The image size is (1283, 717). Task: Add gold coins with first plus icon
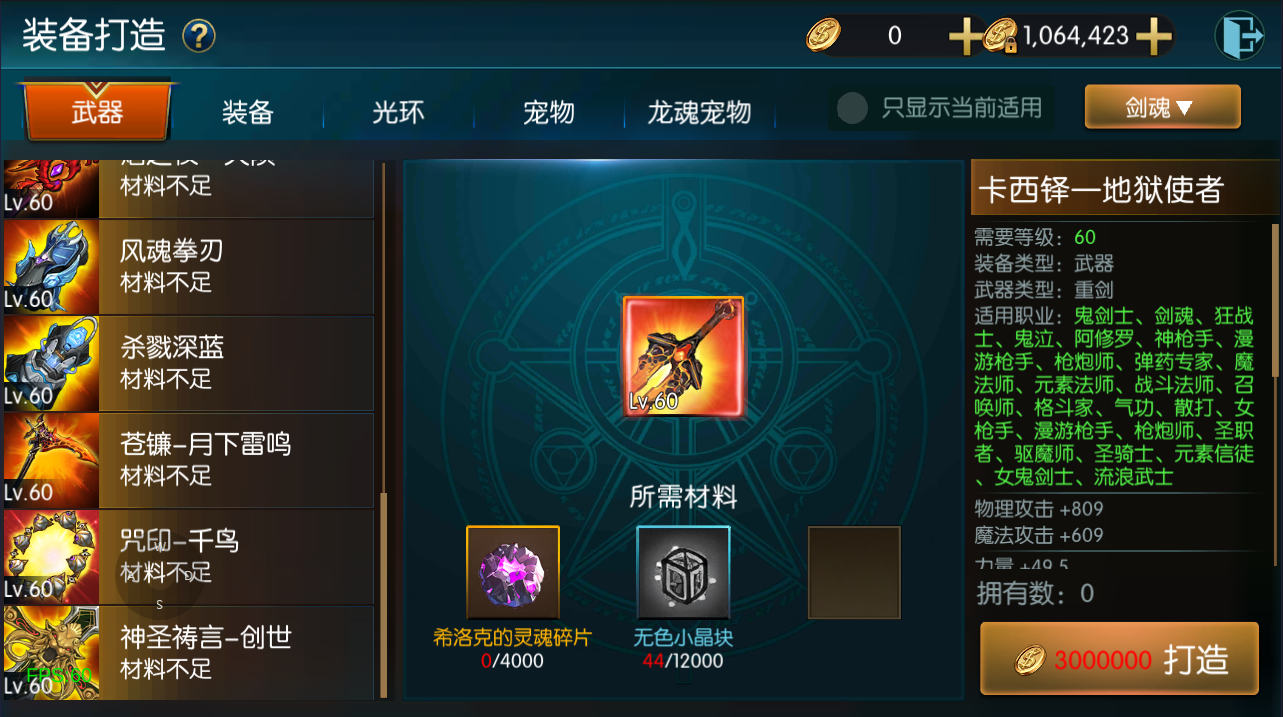[965, 37]
